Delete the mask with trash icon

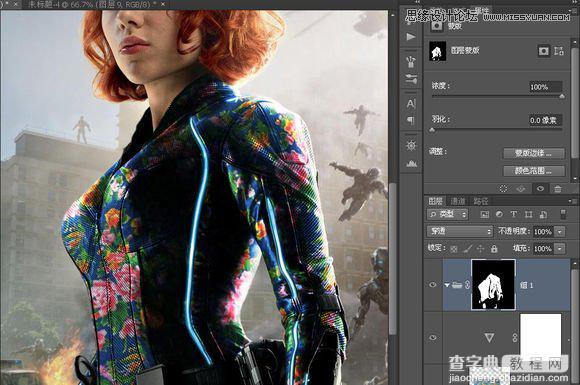[557, 189]
